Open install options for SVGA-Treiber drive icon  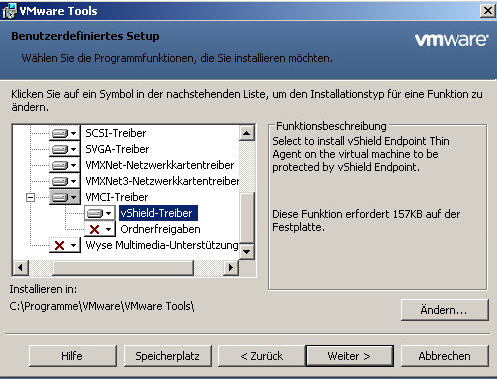tap(65, 149)
